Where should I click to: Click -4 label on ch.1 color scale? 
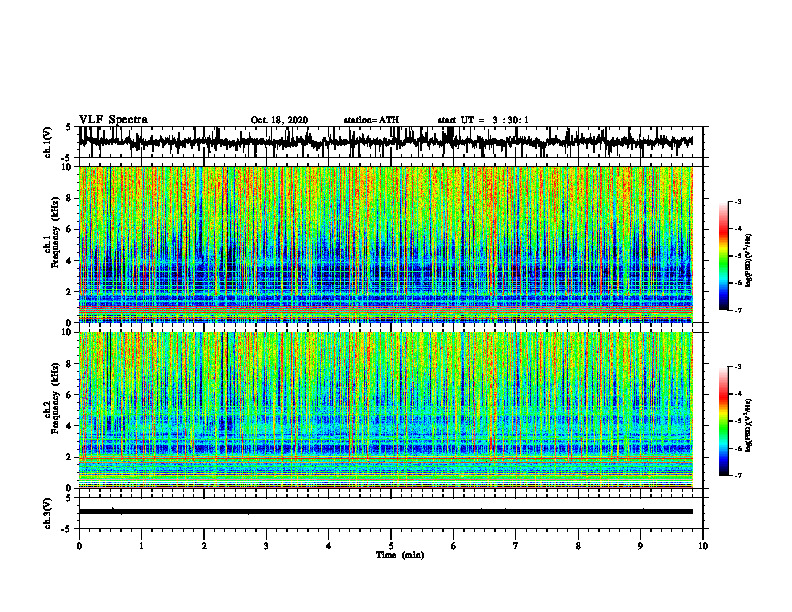pyautogui.click(x=738, y=229)
